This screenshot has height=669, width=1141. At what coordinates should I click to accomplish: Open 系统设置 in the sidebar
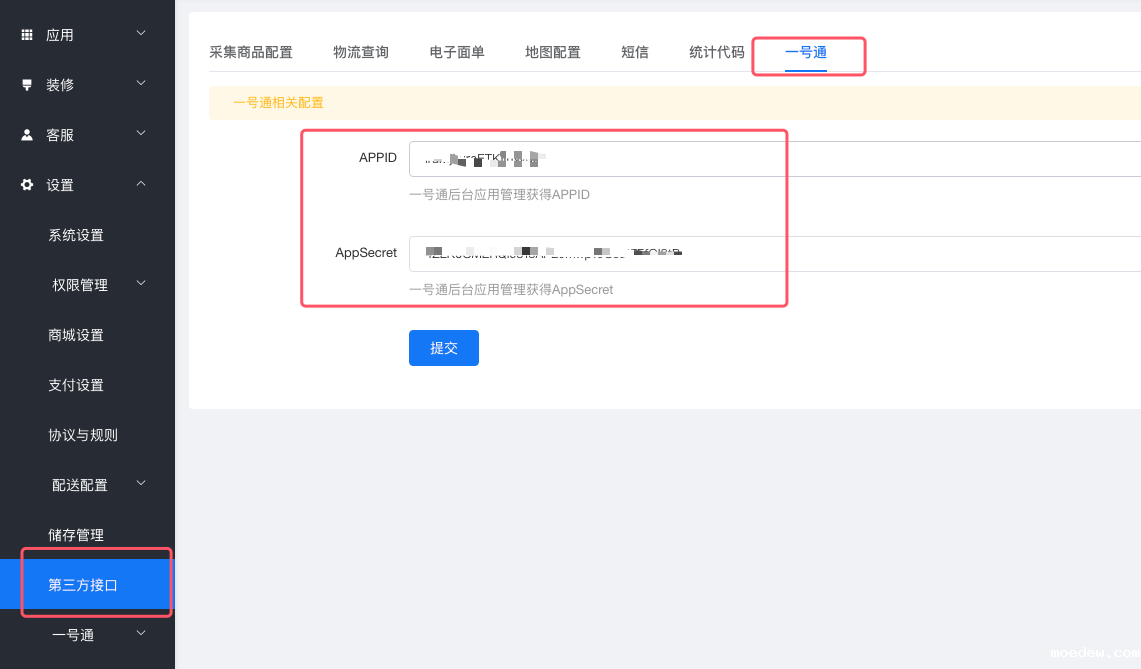tap(76, 235)
